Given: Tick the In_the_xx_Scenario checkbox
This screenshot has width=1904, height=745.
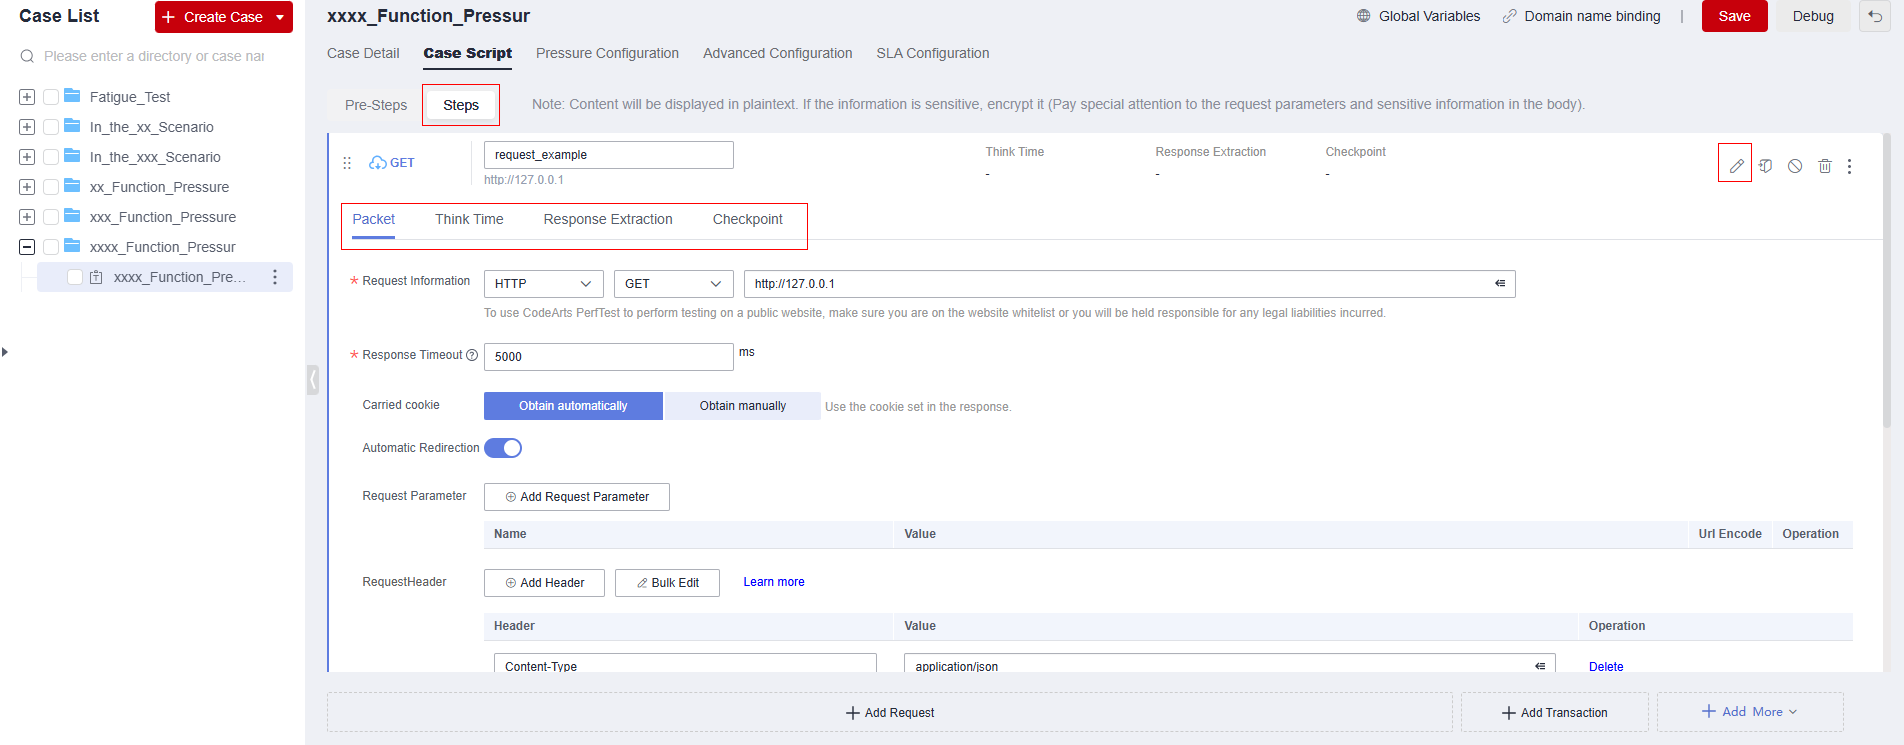Looking at the screenshot, I should [51, 127].
